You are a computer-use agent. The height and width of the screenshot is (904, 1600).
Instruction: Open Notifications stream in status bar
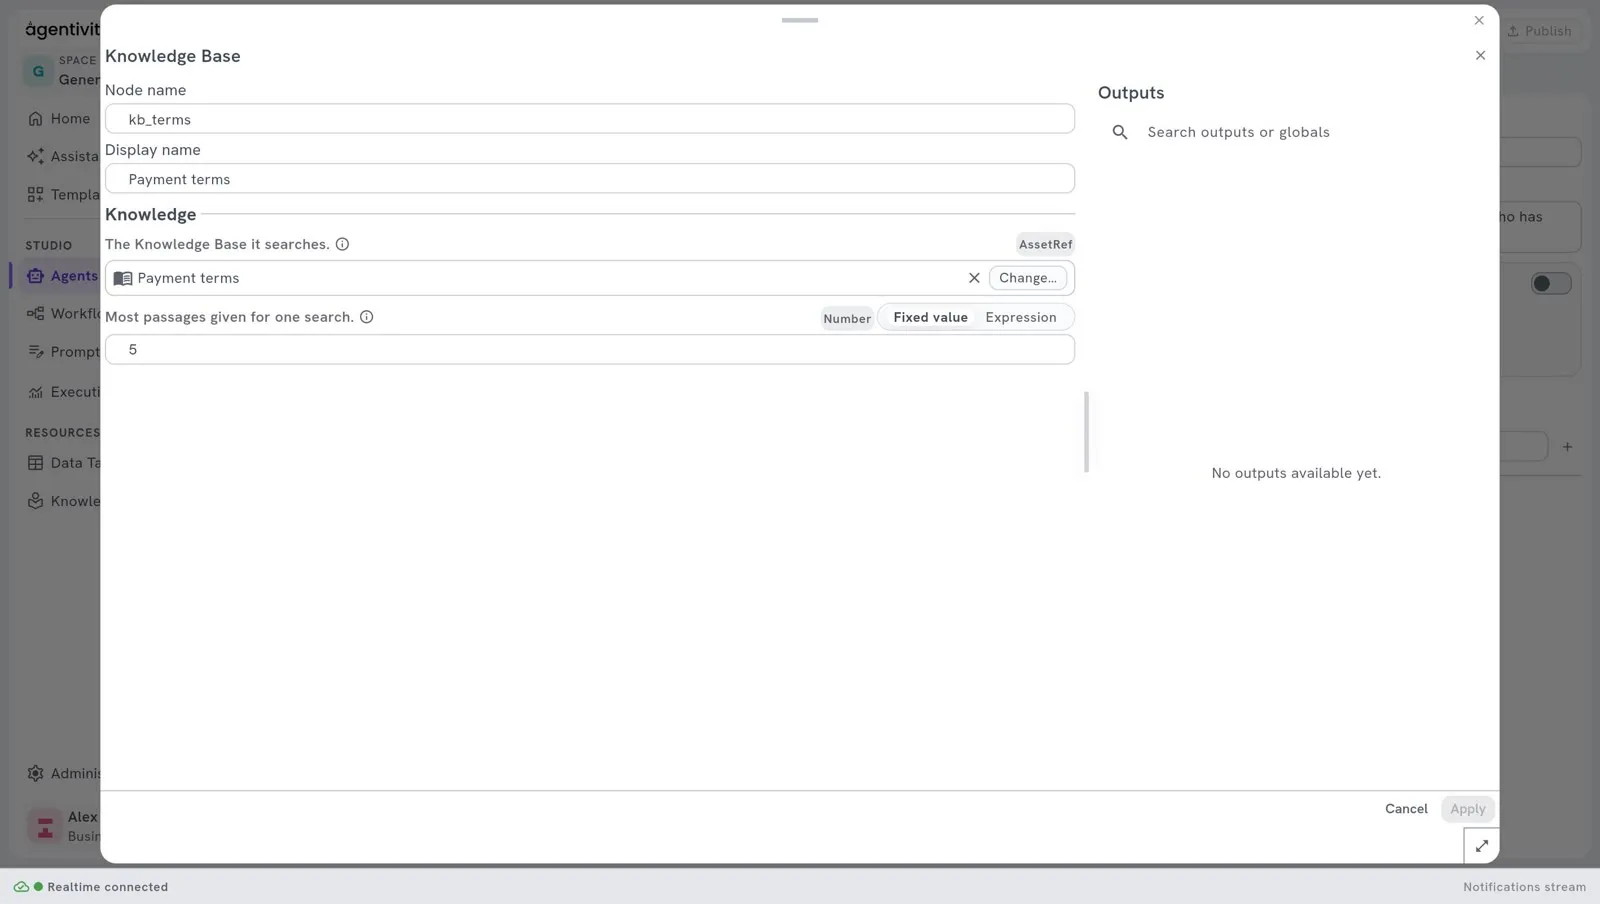coord(1524,887)
